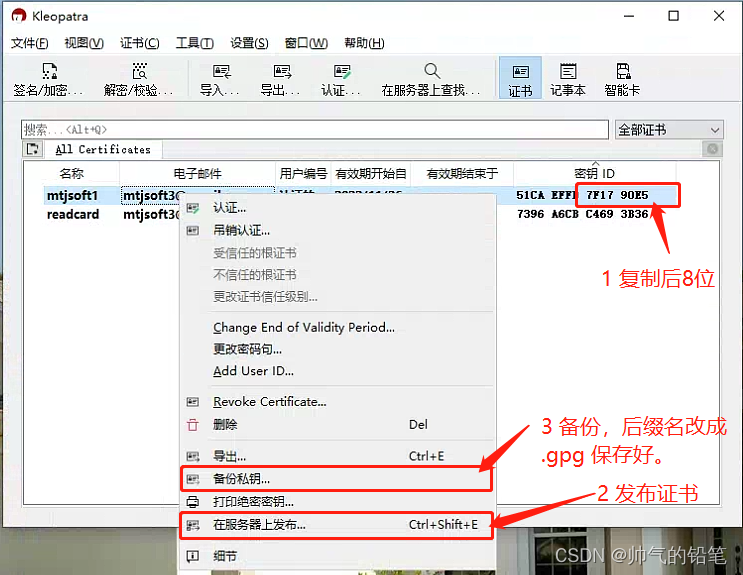
Task: Select the mtjsoft1 certificate row name
Action: [x=72, y=195]
